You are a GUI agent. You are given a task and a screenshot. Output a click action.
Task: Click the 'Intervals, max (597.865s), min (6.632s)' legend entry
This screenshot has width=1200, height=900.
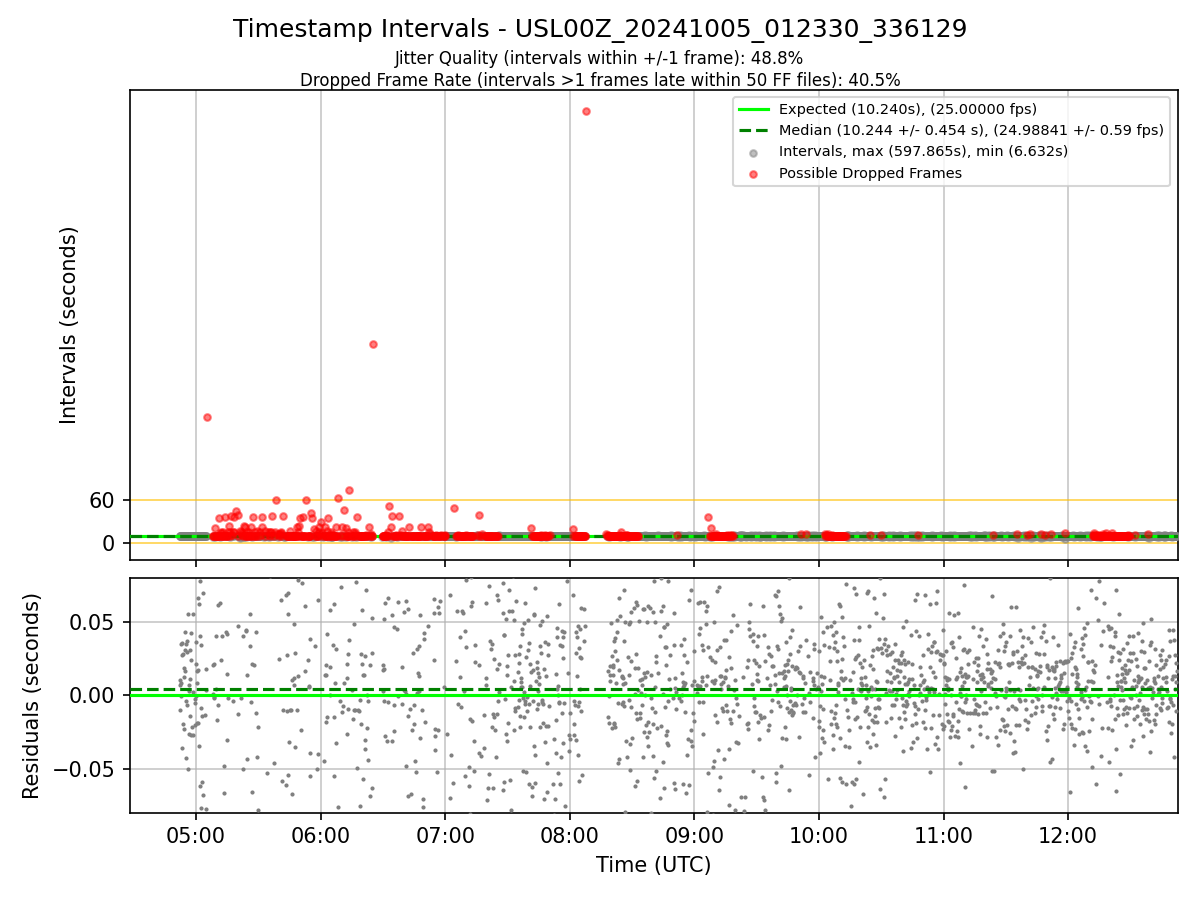[x=923, y=151]
